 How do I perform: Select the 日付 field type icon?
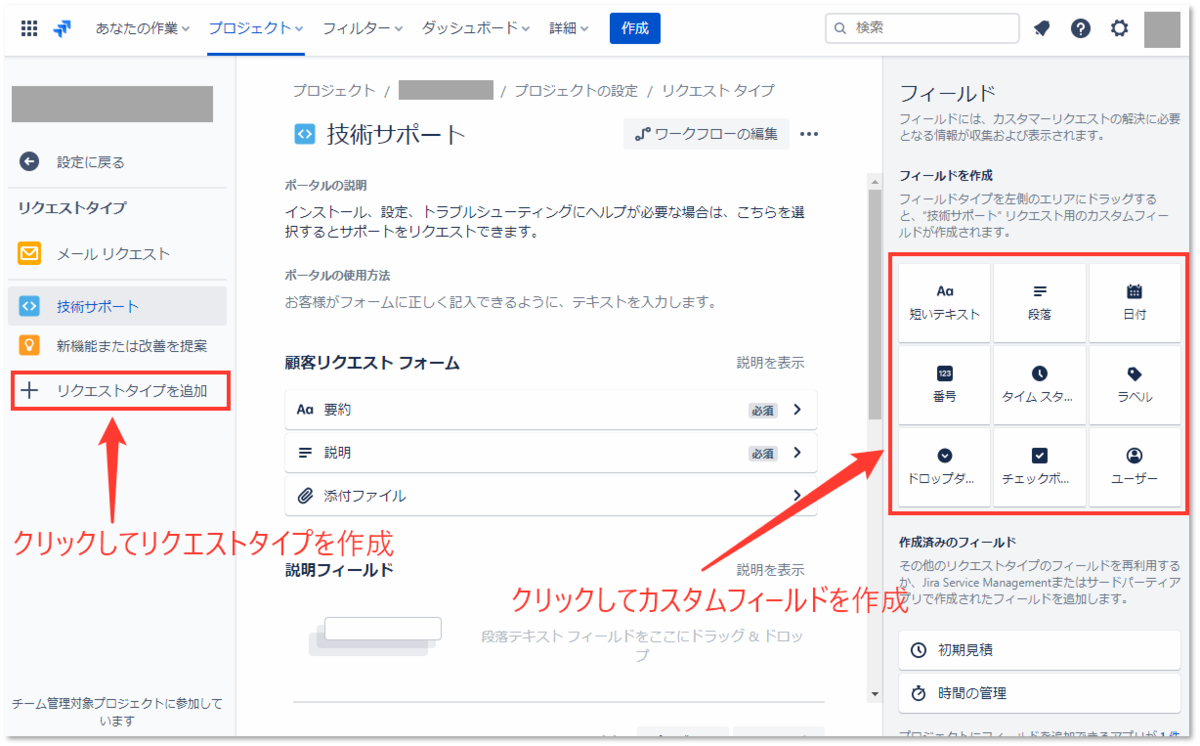coord(1134,300)
